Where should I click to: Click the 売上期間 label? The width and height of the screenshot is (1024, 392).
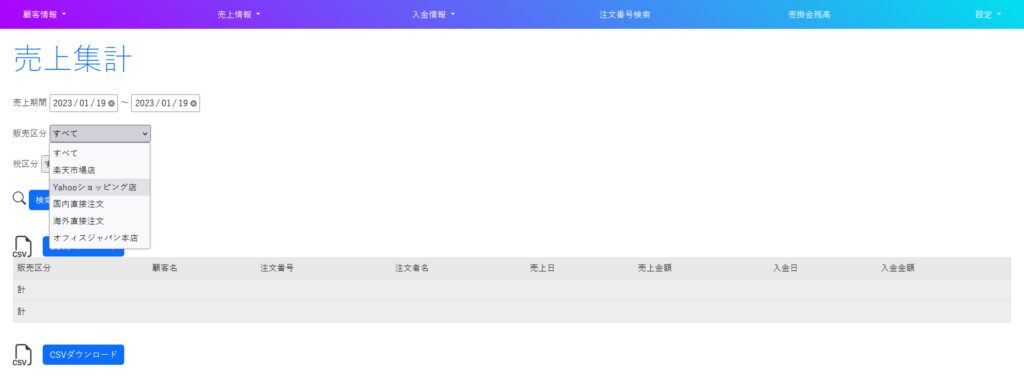click(30, 103)
